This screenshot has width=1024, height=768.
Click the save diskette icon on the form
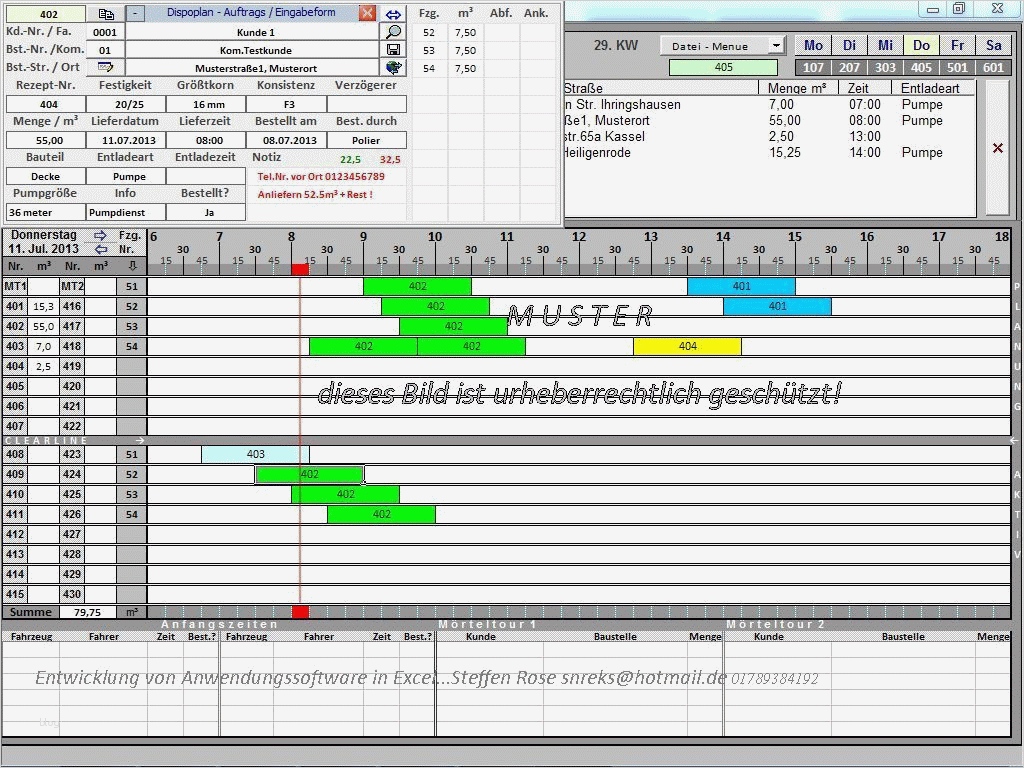[x=393, y=49]
